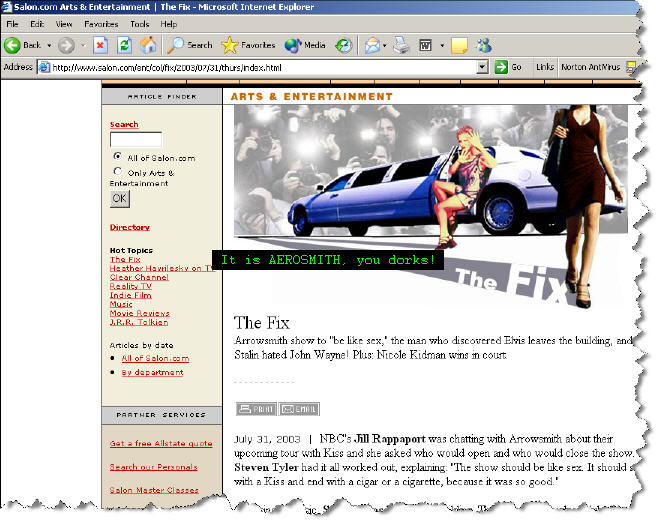Click the page icon in Address bar

(x=44, y=67)
